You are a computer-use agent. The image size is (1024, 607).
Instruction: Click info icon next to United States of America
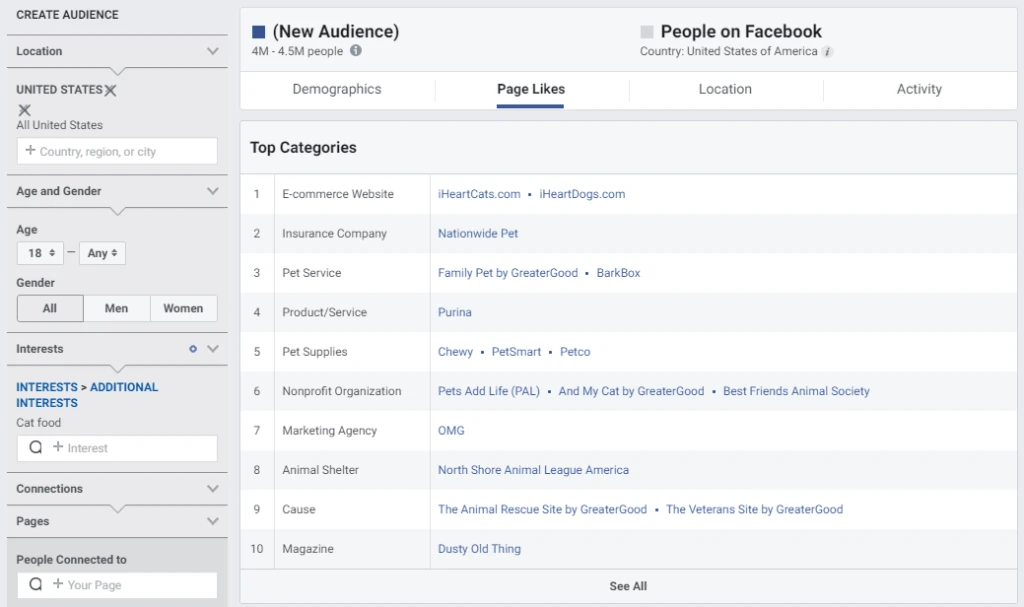[827, 52]
